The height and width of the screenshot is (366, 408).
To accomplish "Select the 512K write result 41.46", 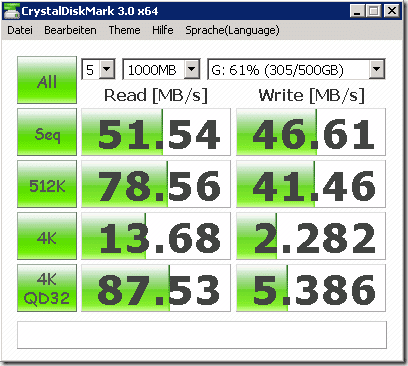I will pyautogui.click(x=311, y=184).
